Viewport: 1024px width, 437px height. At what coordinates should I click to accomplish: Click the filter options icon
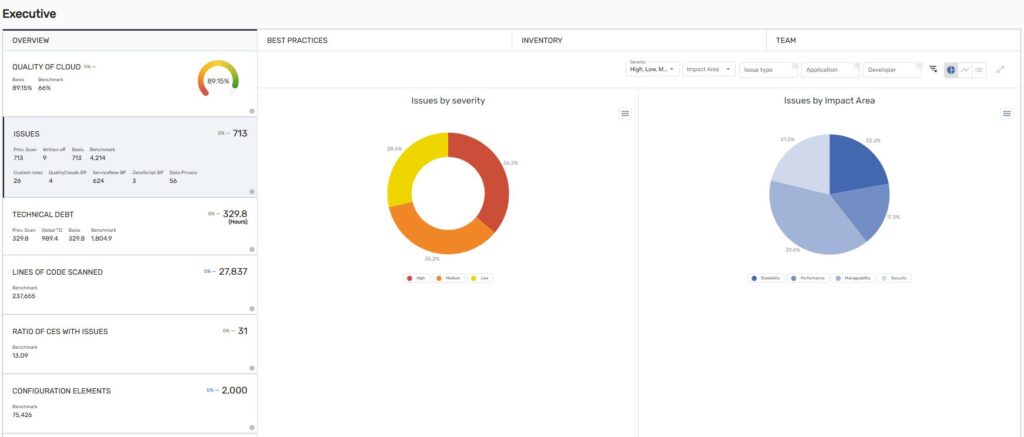coord(933,69)
